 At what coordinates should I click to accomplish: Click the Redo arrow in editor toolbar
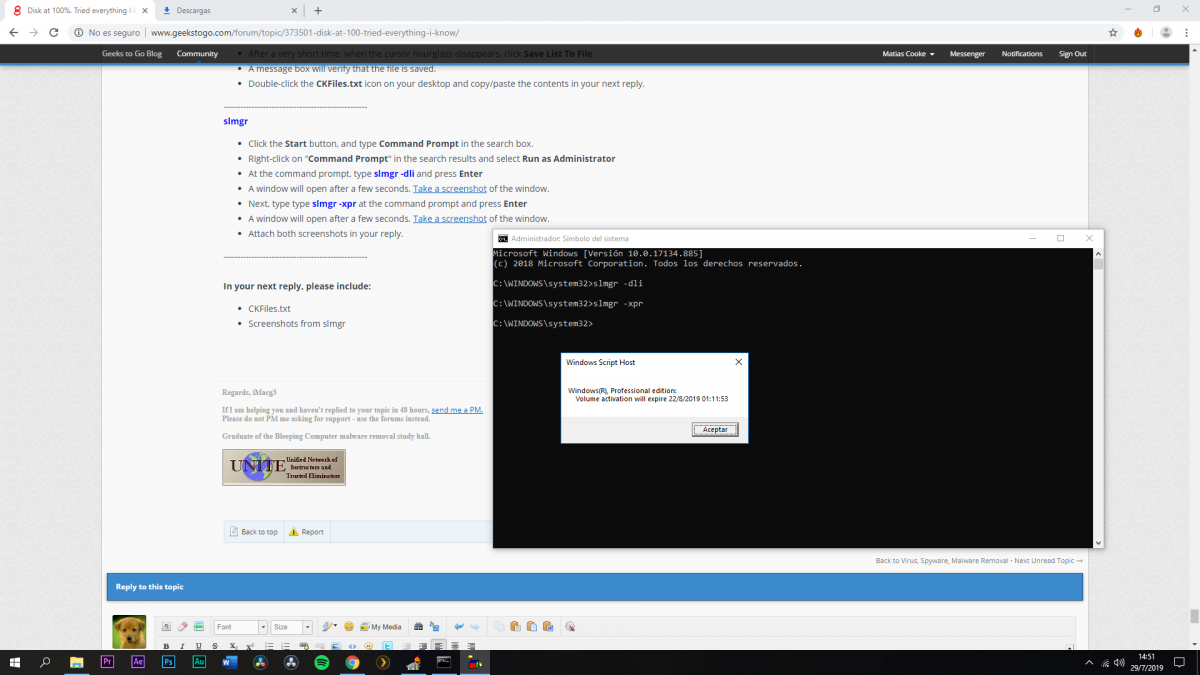(475, 627)
